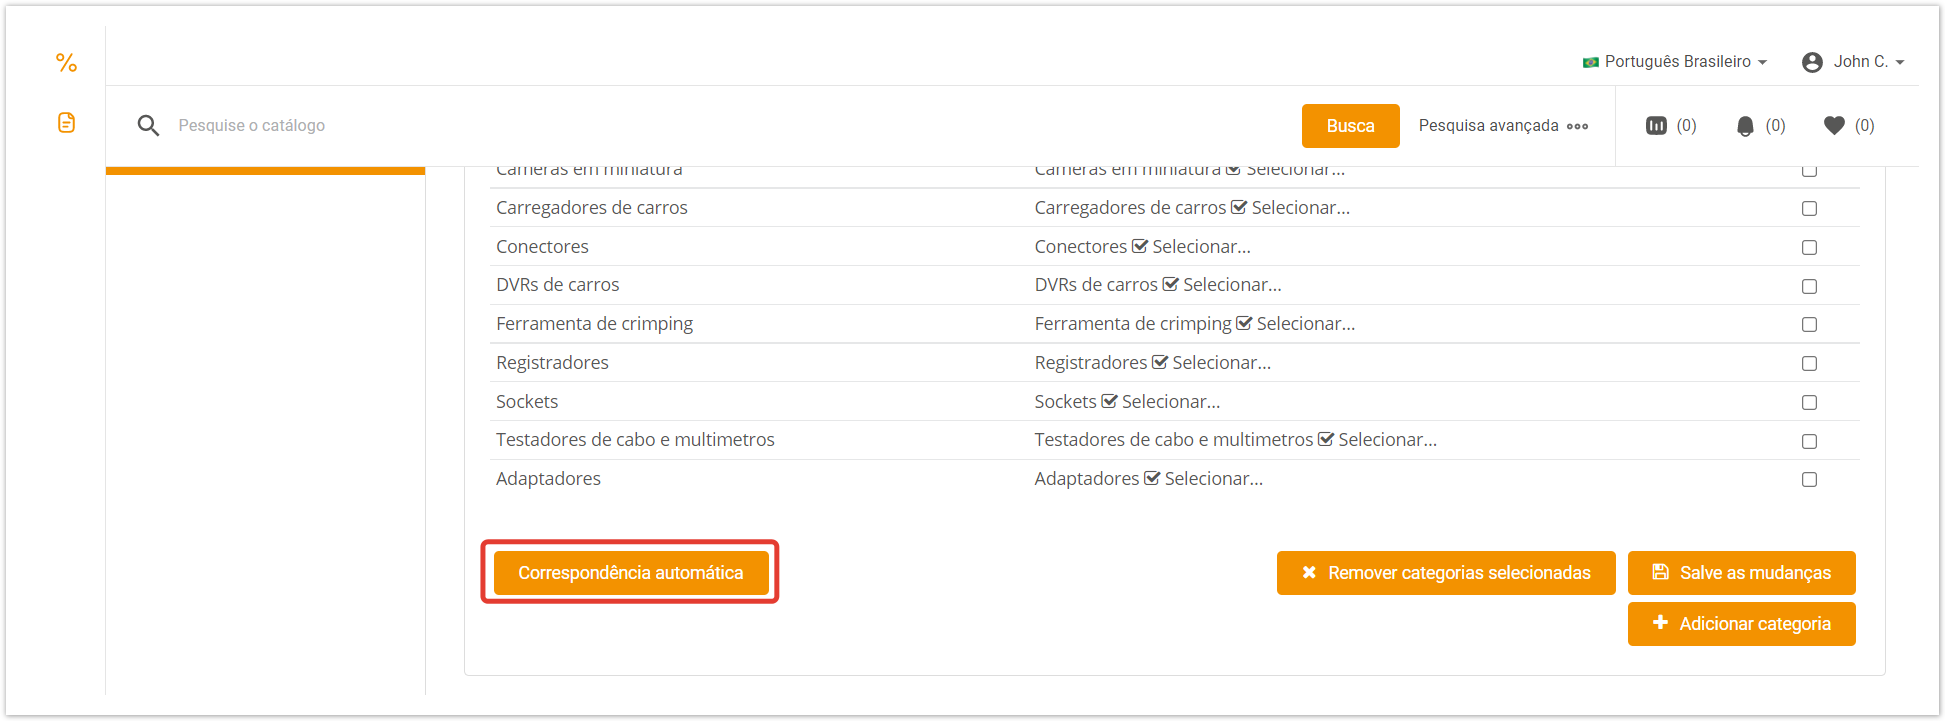Check the Carregadores de carros row checkbox
Viewport: 1945px width, 721px height.
point(1809,209)
